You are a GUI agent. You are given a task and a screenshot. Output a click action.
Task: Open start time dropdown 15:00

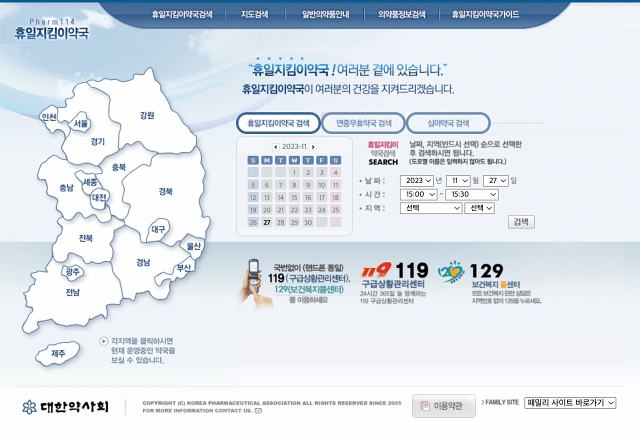[x=419, y=195]
